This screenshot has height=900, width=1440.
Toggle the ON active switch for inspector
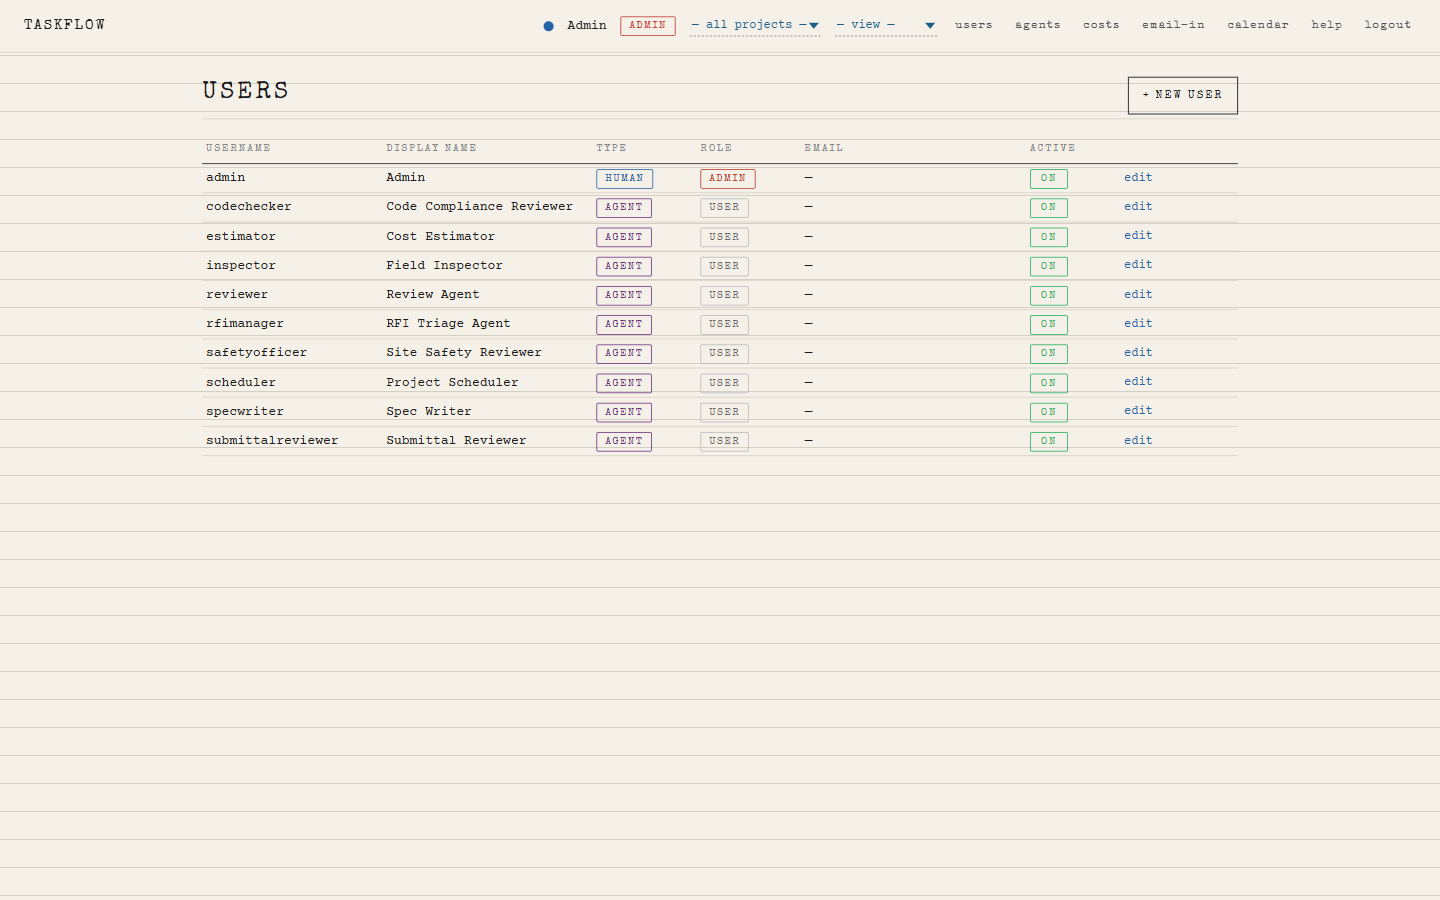[x=1048, y=266]
